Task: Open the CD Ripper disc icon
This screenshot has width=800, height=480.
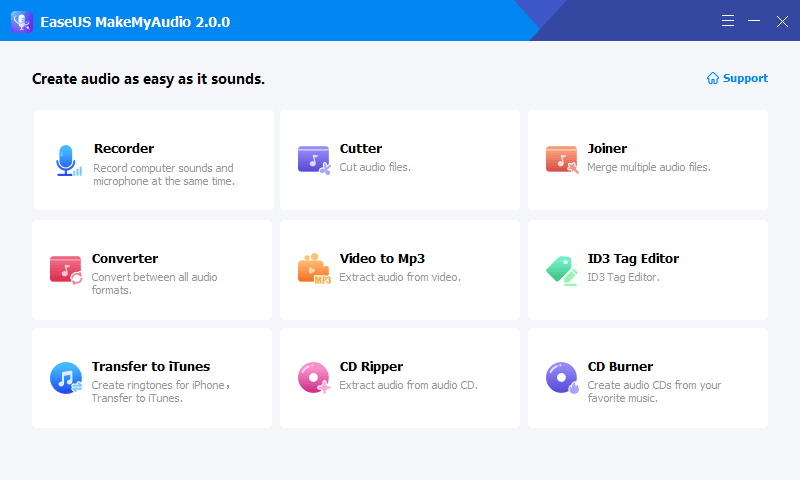Action: (x=313, y=377)
